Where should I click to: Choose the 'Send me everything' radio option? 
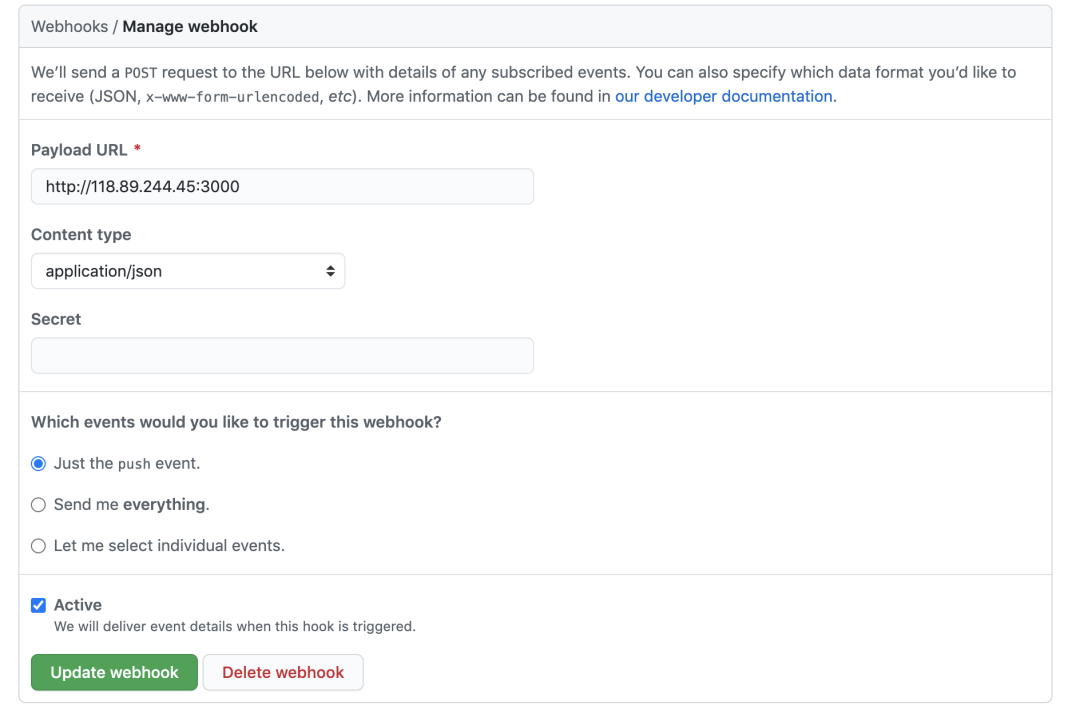coord(39,505)
